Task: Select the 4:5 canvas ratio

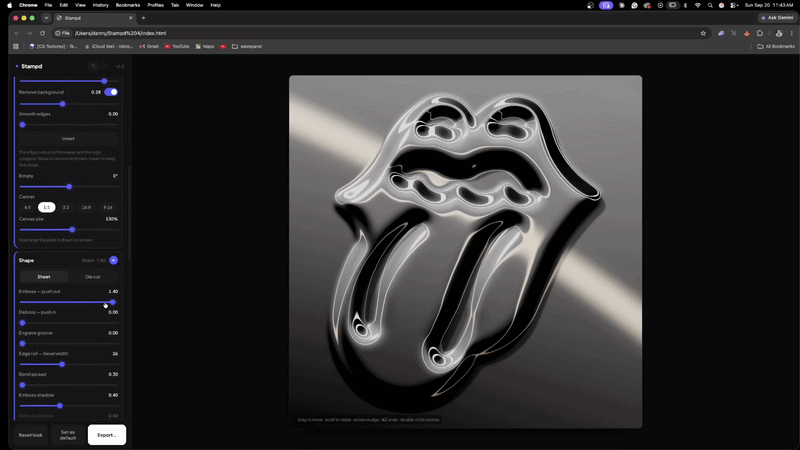Action: click(28, 208)
